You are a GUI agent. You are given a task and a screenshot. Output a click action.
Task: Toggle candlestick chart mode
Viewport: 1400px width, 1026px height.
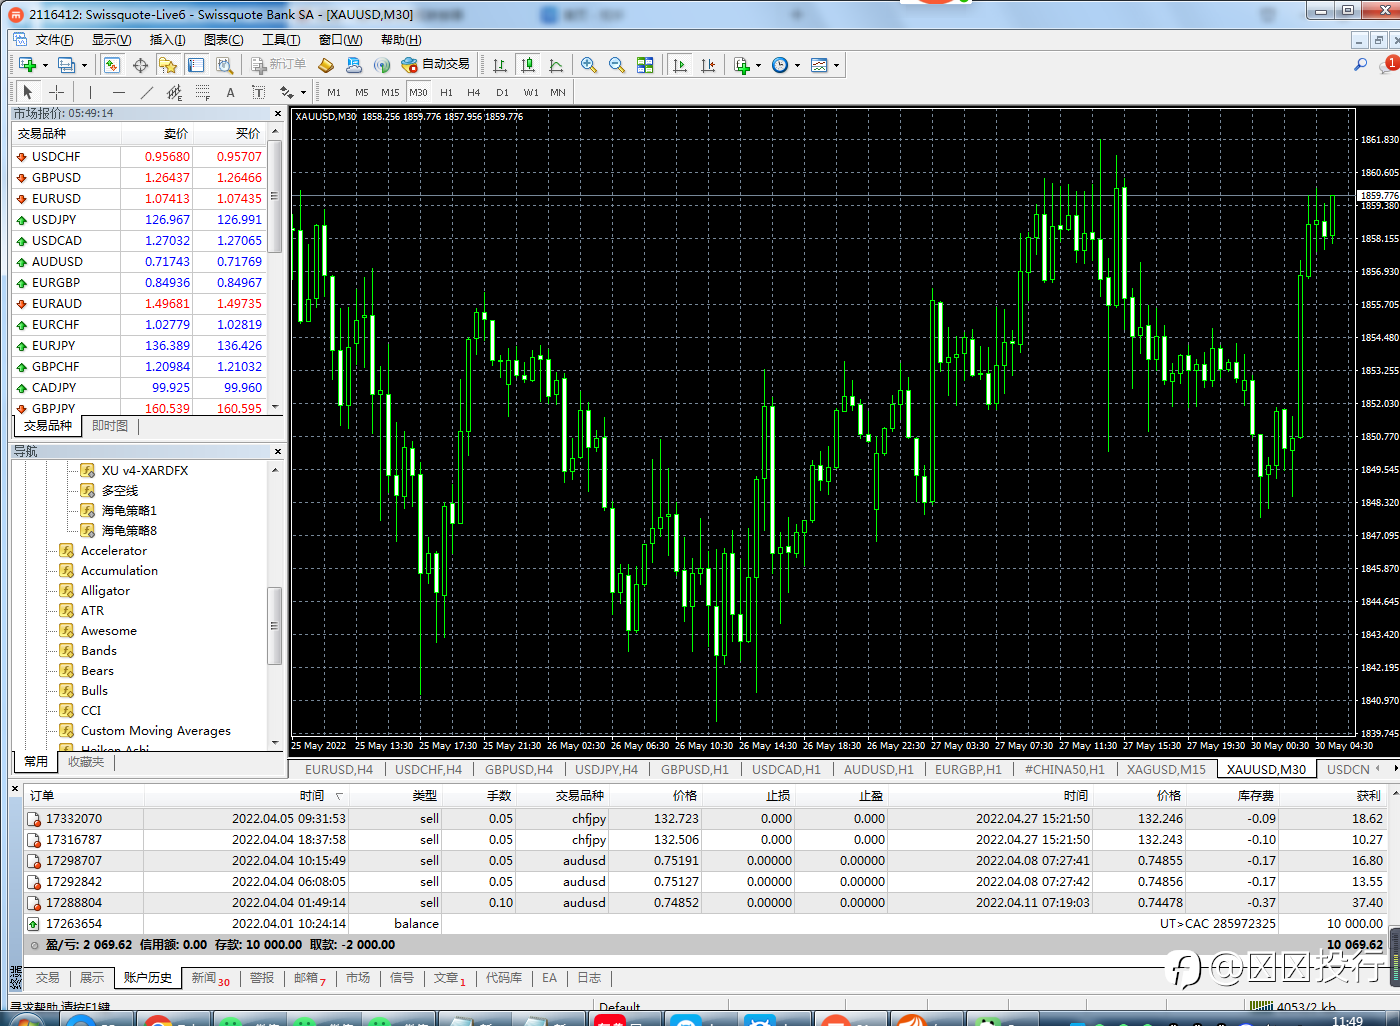pos(528,65)
